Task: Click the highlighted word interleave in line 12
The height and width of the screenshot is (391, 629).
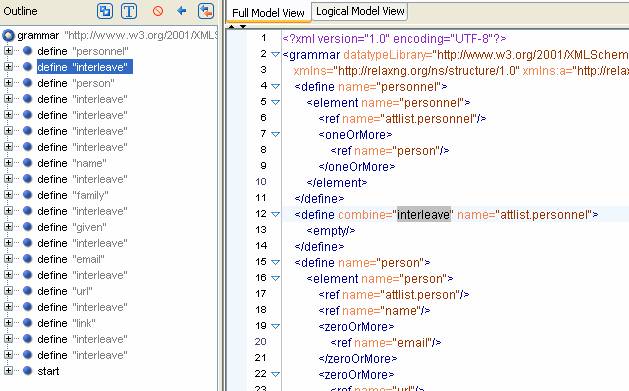Action: click(424, 215)
